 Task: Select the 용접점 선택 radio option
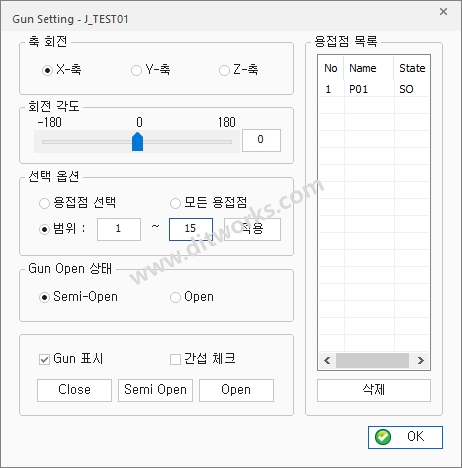point(44,203)
